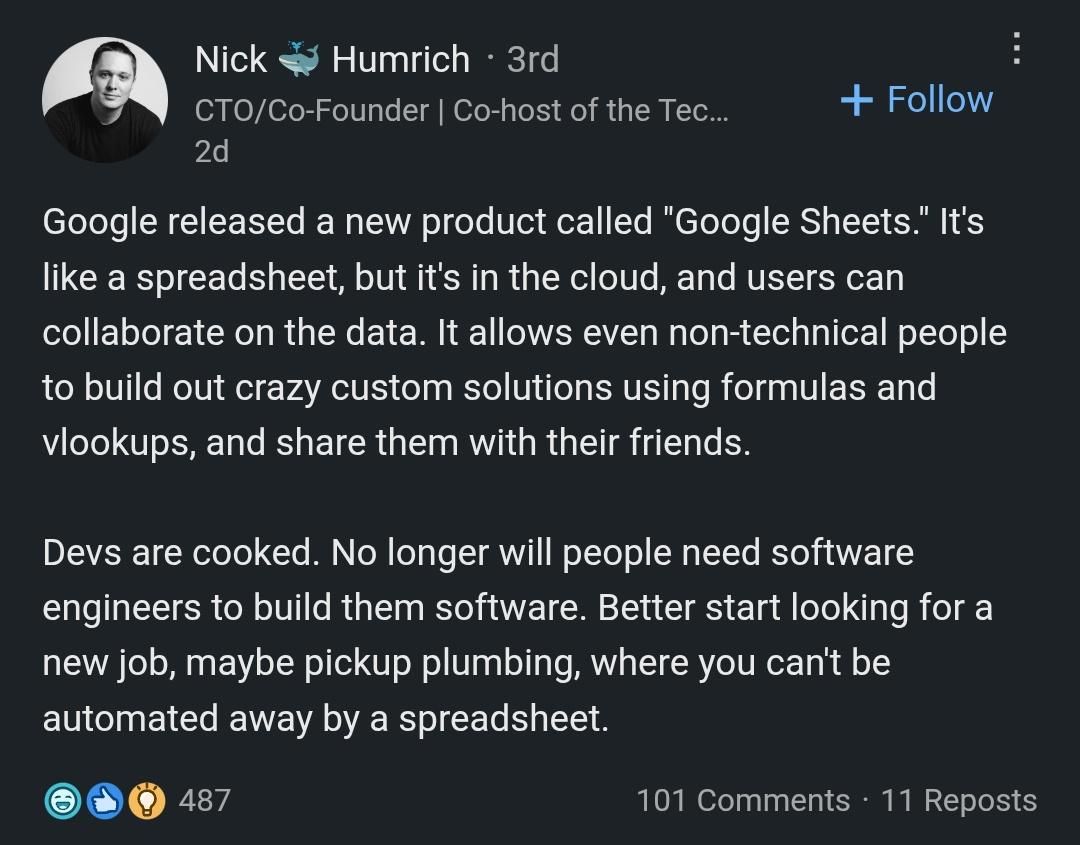Open the three-dot post options menu

pos(1016,48)
